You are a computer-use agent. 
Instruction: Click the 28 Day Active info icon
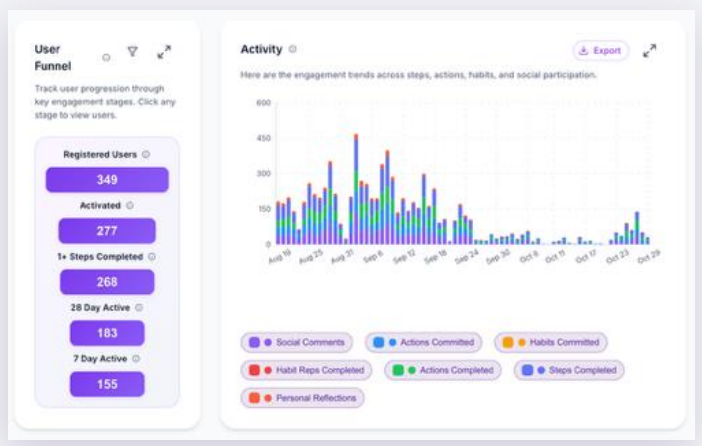(x=139, y=308)
